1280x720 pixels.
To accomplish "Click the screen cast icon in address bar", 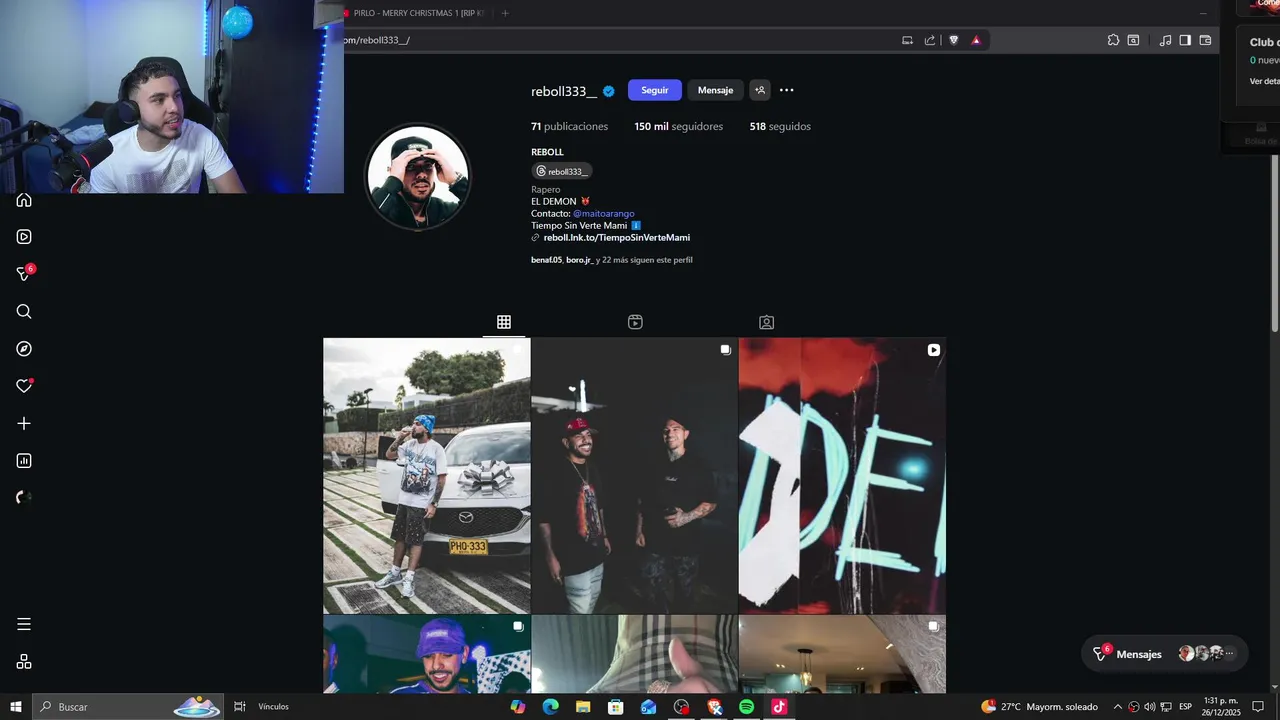I will [x=907, y=40].
